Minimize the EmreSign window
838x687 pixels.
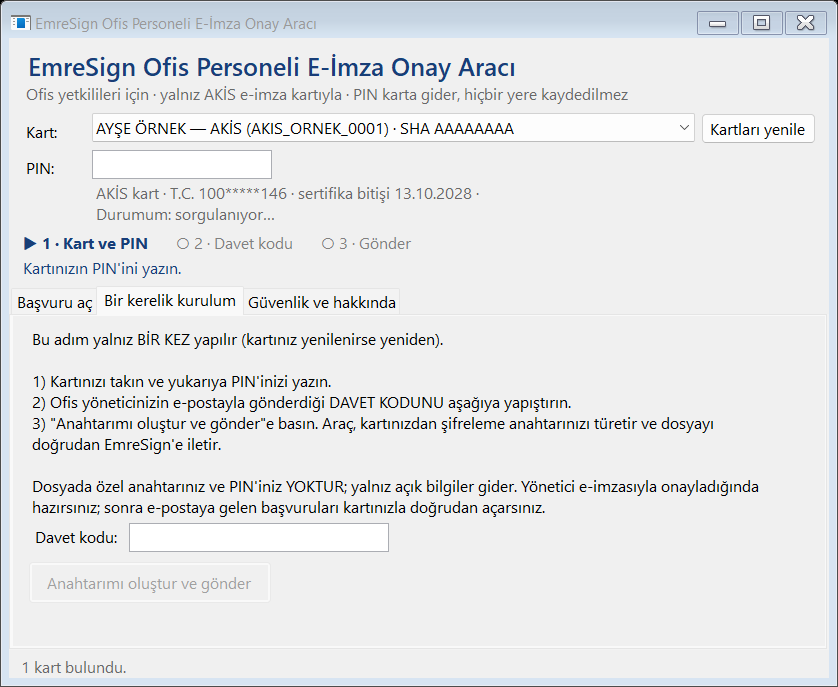click(x=717, y=24)
